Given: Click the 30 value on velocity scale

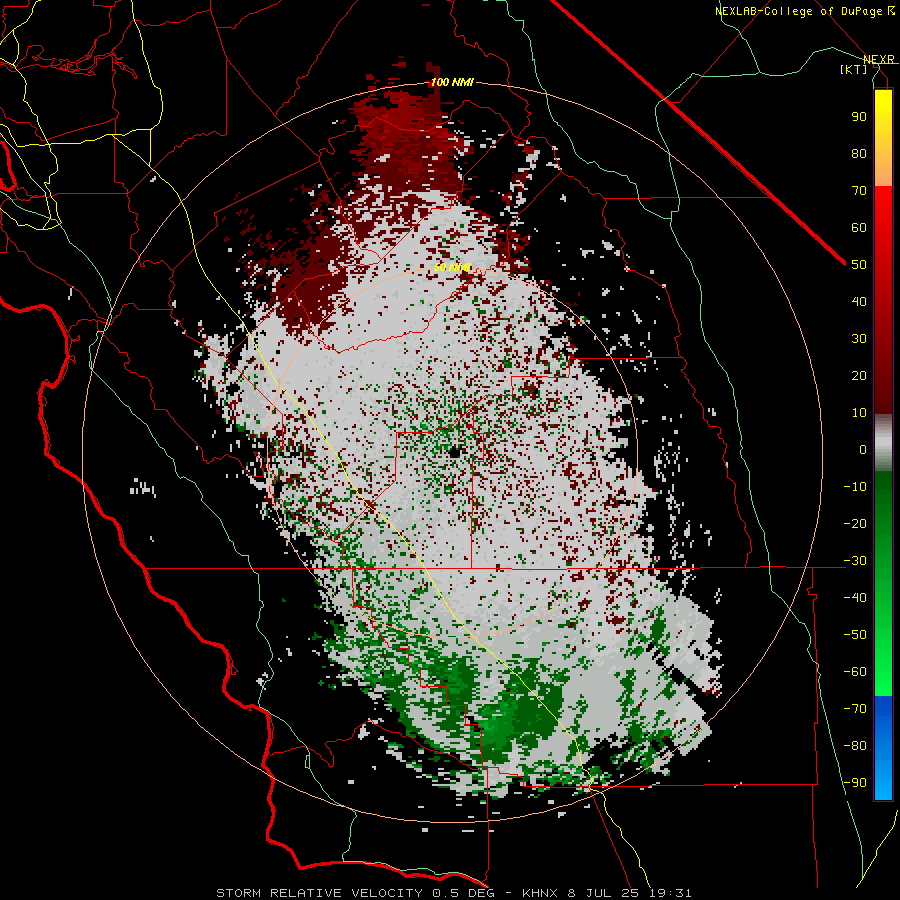Looking at the screenshot, I should click(x=859, y=339).
